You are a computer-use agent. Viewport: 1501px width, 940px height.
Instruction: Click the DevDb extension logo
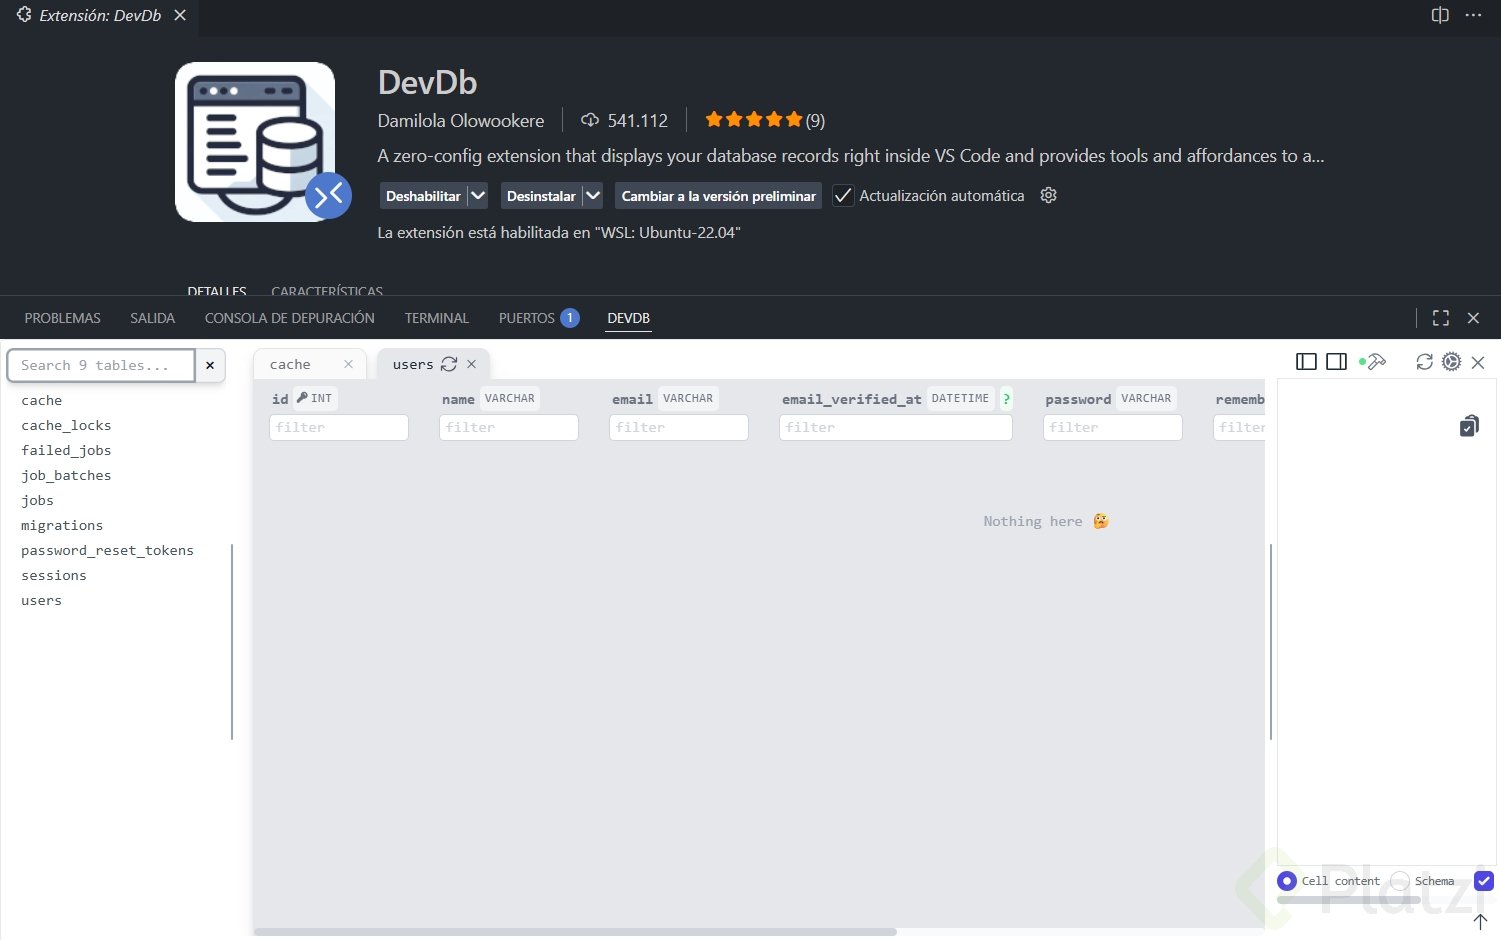[x=255, y=142]
